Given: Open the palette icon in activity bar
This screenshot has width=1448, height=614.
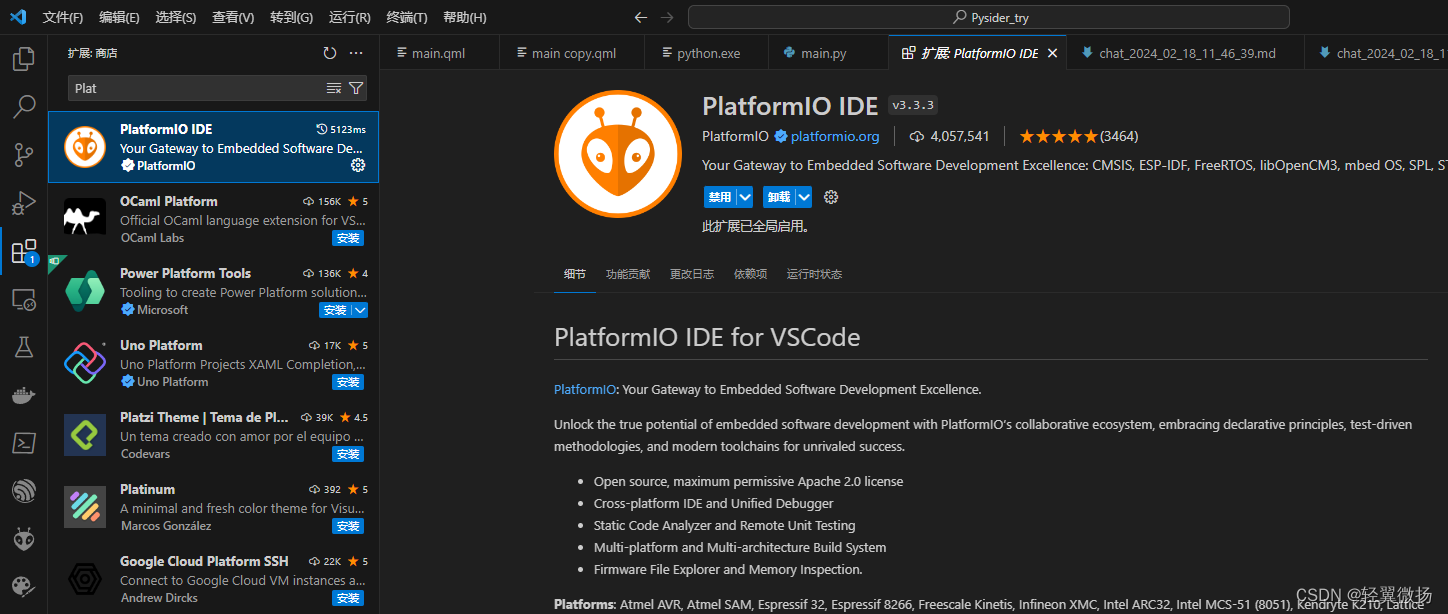Looking at the screenshot, I should (23, 587).
